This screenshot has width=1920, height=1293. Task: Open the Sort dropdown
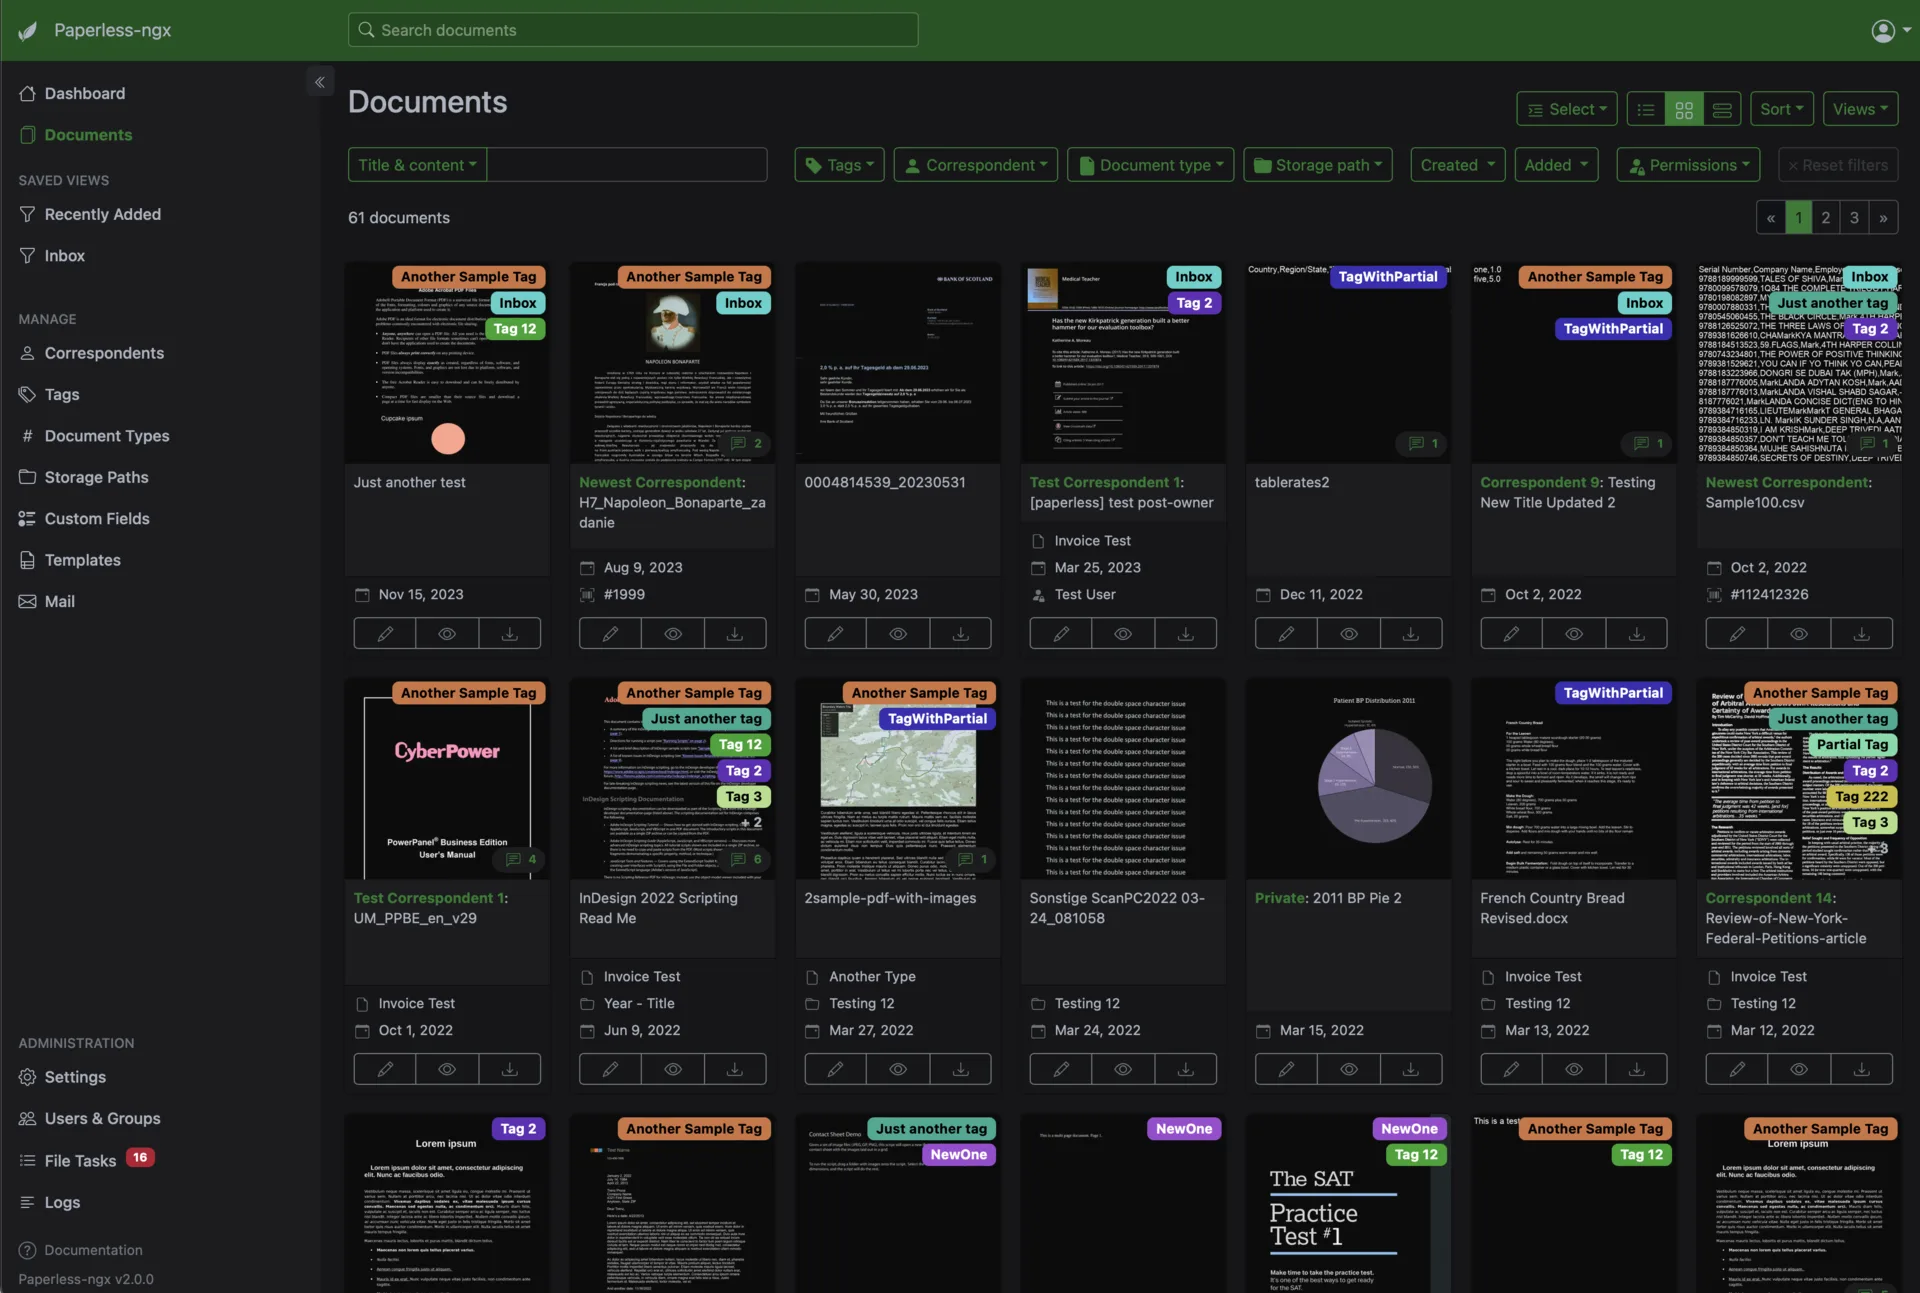click(1782, 108)
